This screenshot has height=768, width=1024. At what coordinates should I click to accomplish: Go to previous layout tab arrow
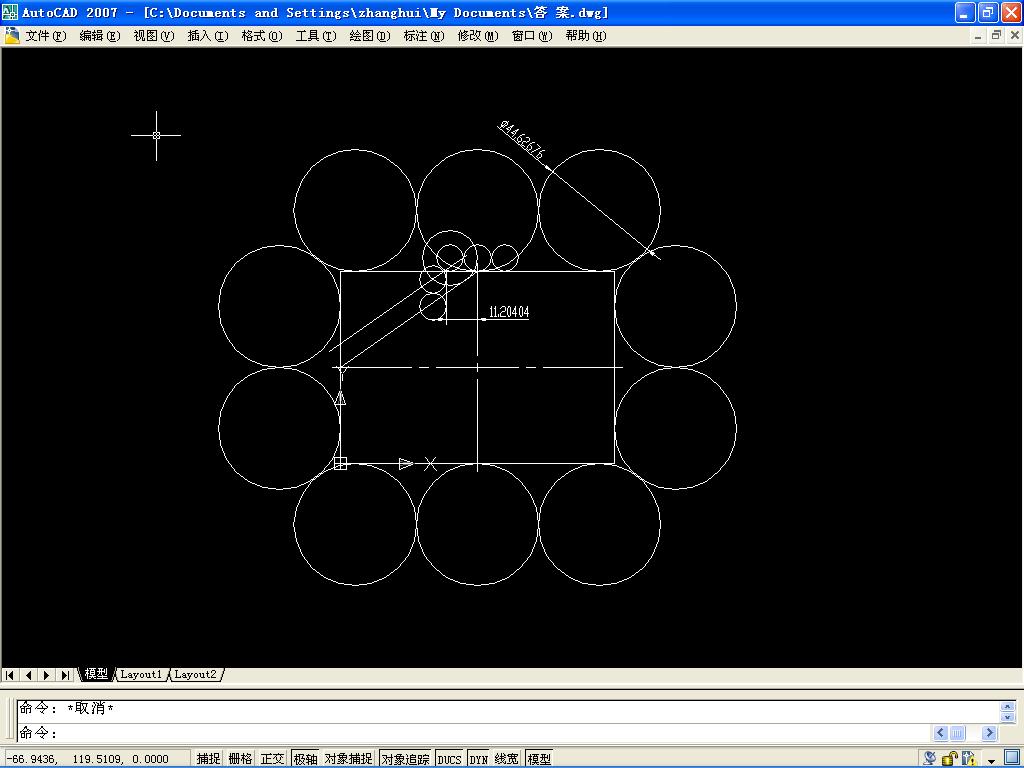point(28,675)
